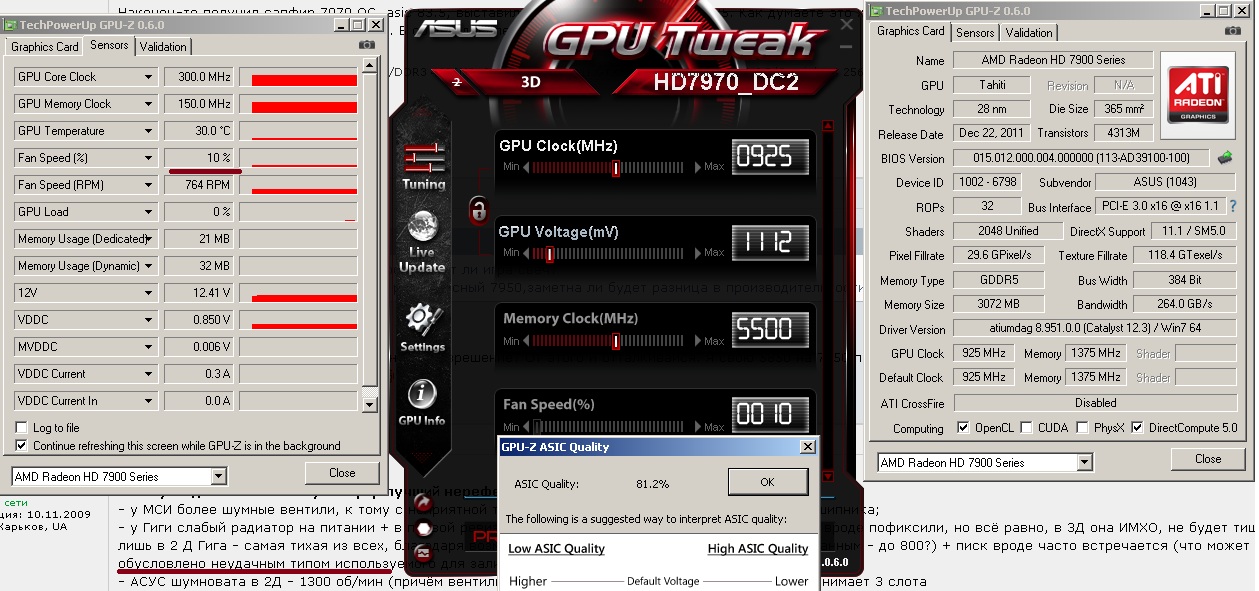The width and height of the screenshot is (1259, 591).
Task: Decrease Memory Clock with Min arrow
Action: click(526, 341)
